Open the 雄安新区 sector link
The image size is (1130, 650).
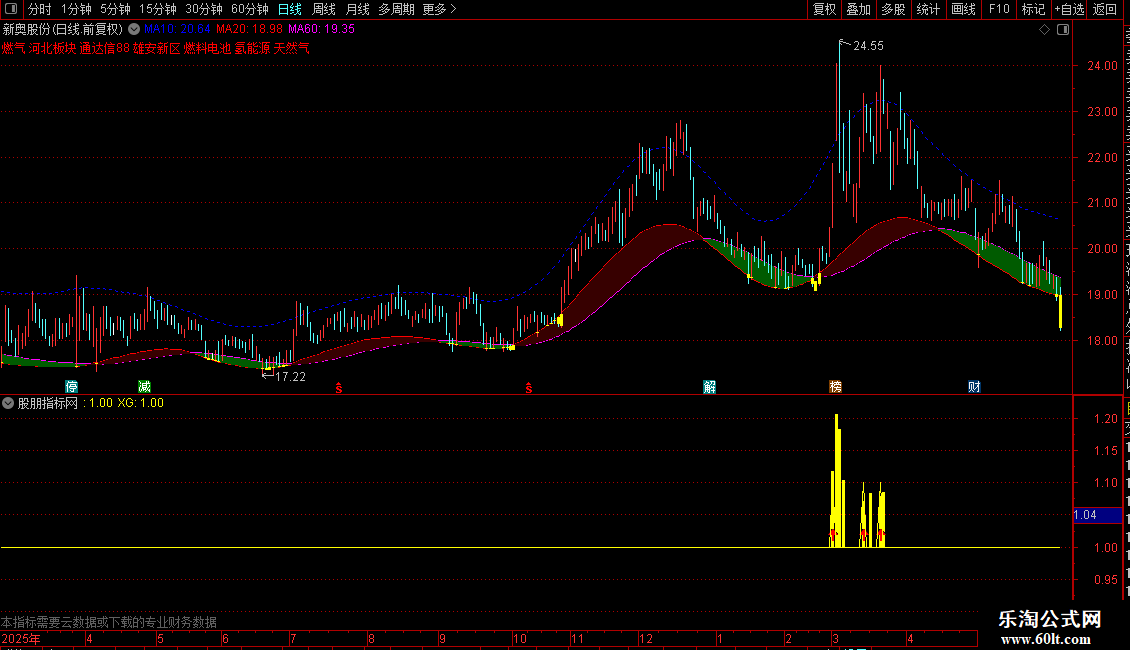[x=156, y=48]
